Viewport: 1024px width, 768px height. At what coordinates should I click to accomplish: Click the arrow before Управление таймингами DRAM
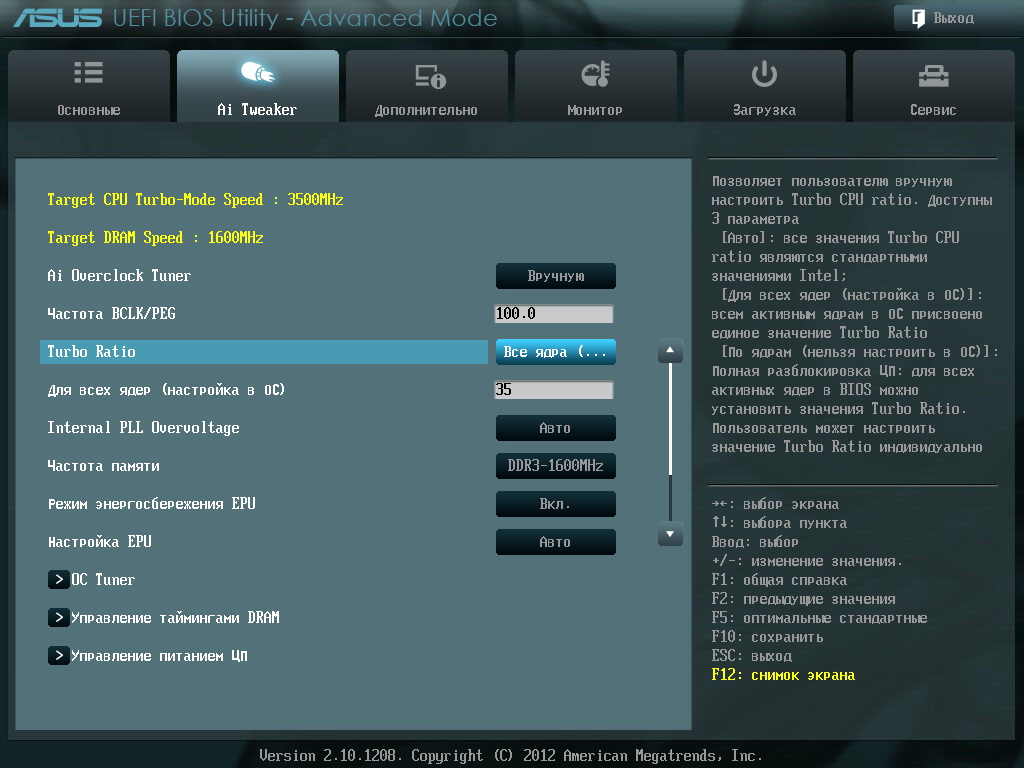coord(58,617)
